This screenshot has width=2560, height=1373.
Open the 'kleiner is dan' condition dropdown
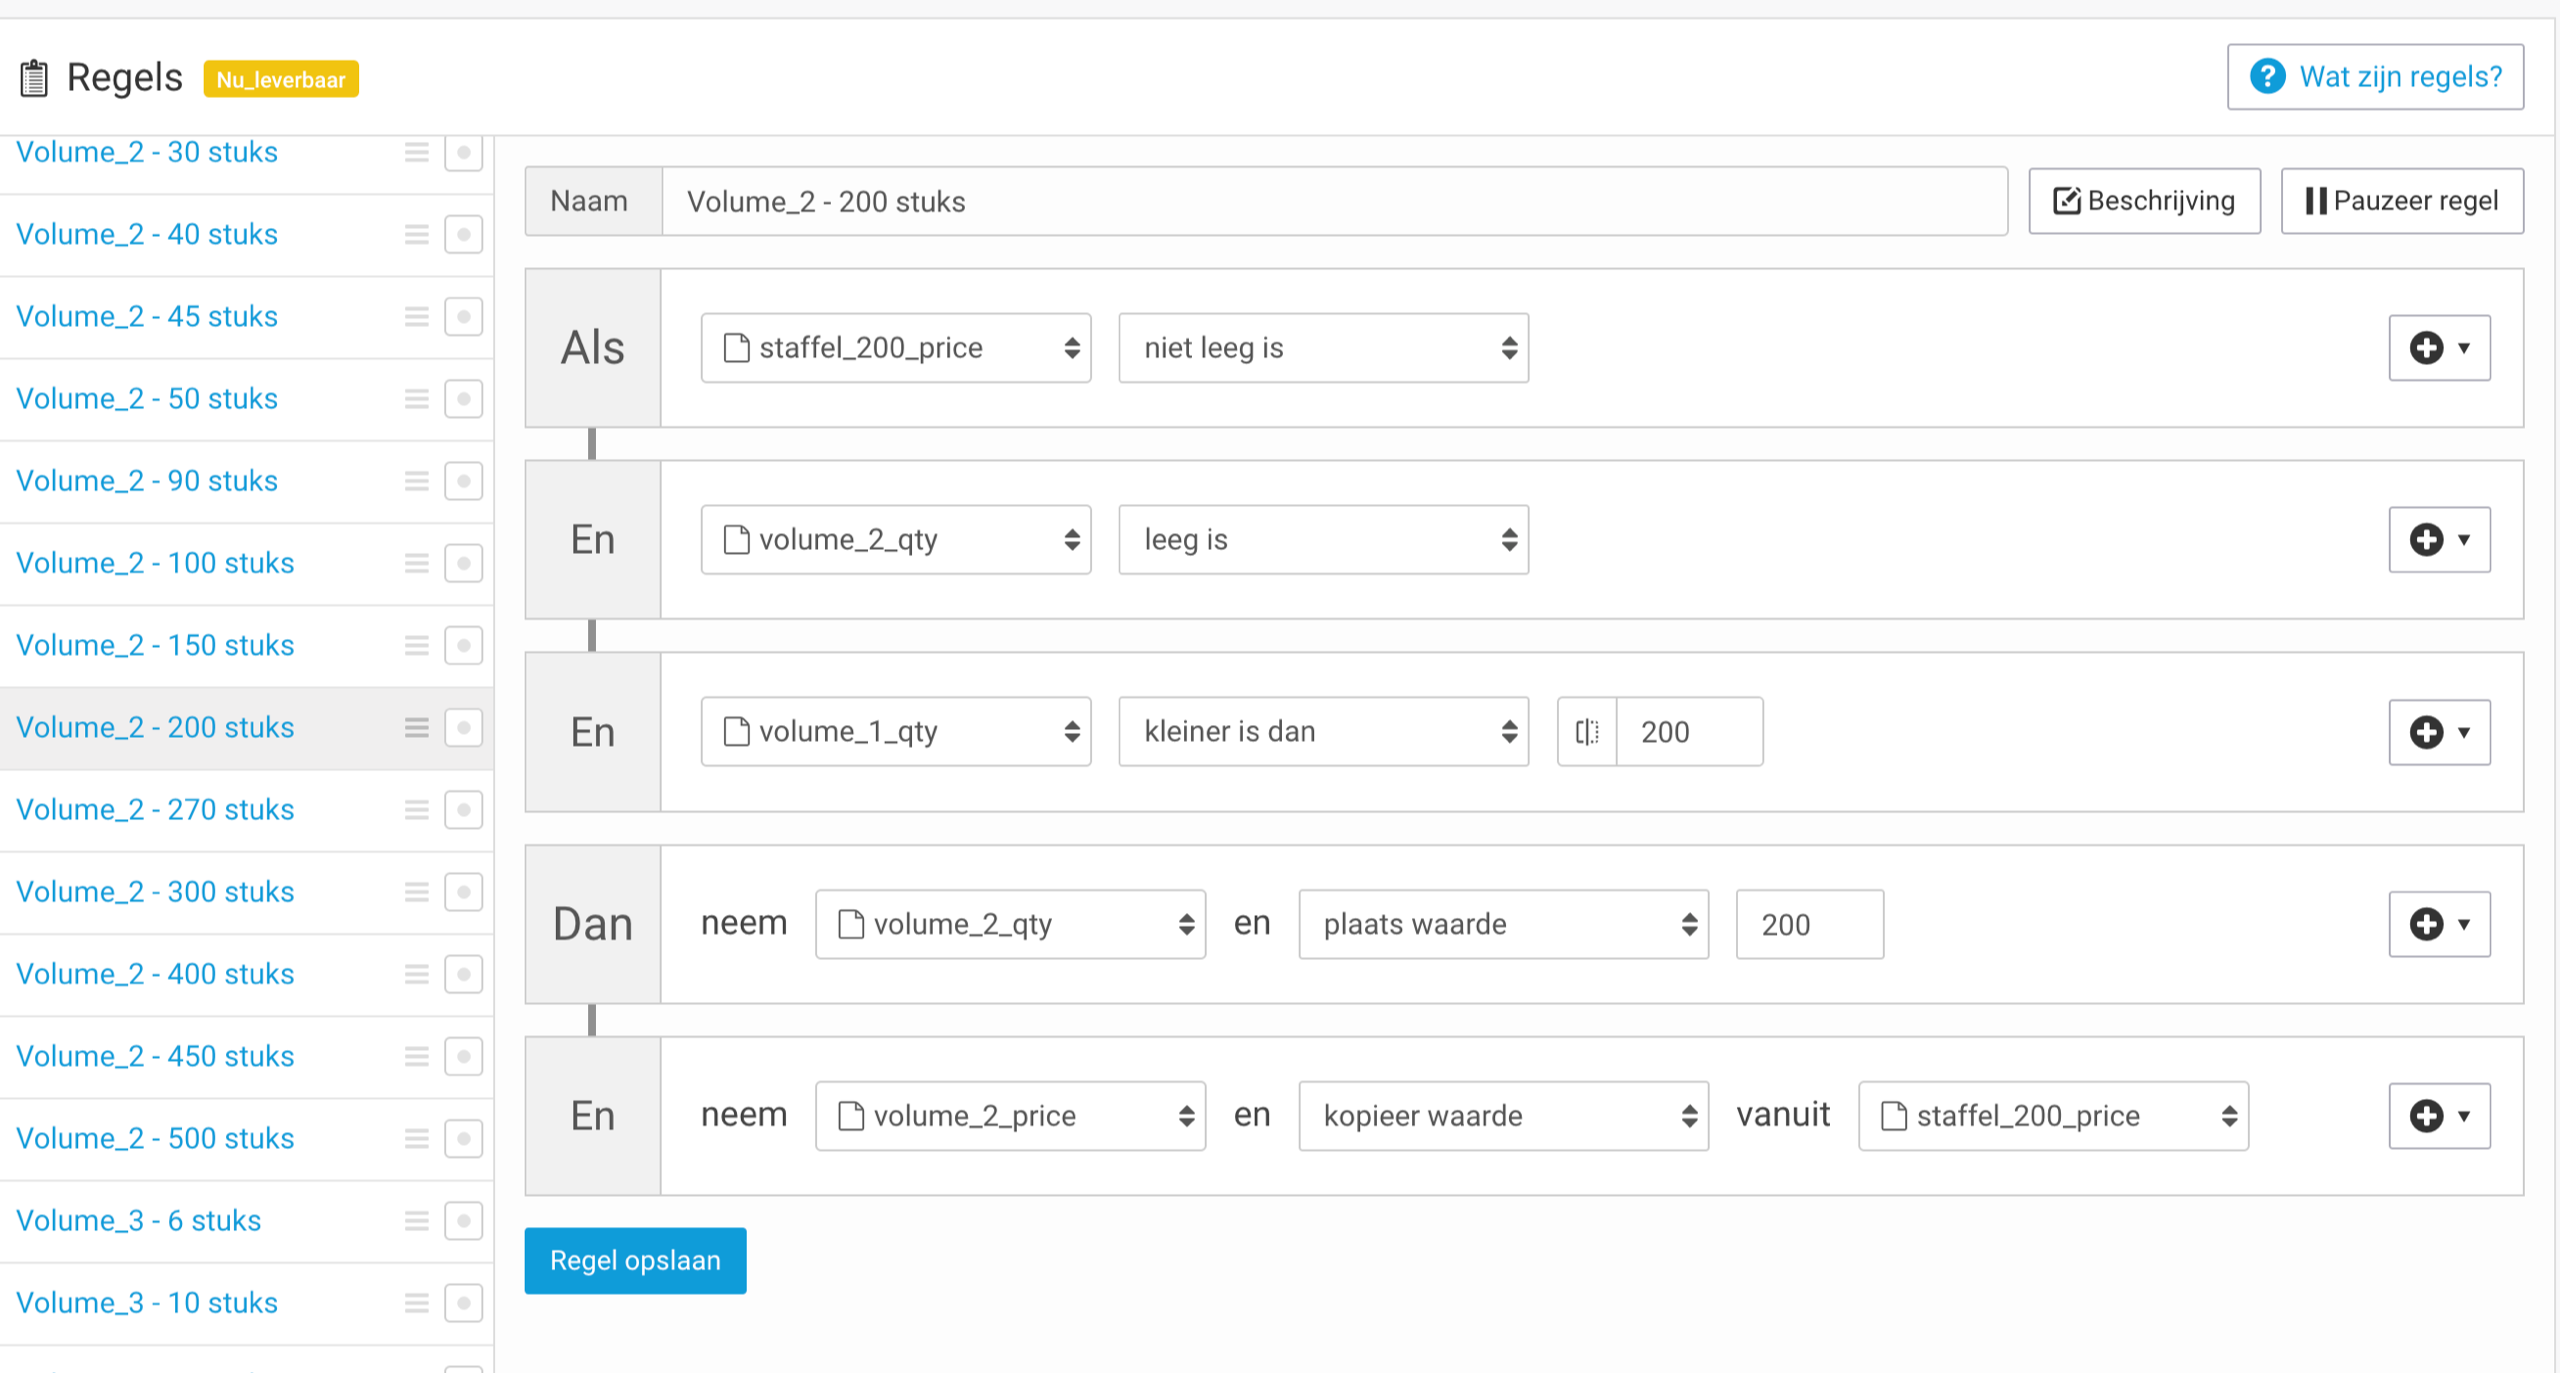click(1323, 732)
